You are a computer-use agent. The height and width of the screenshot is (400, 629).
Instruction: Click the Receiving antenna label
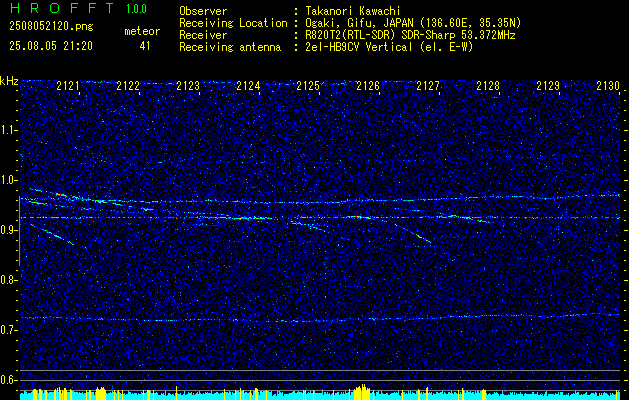coord(230,47)
